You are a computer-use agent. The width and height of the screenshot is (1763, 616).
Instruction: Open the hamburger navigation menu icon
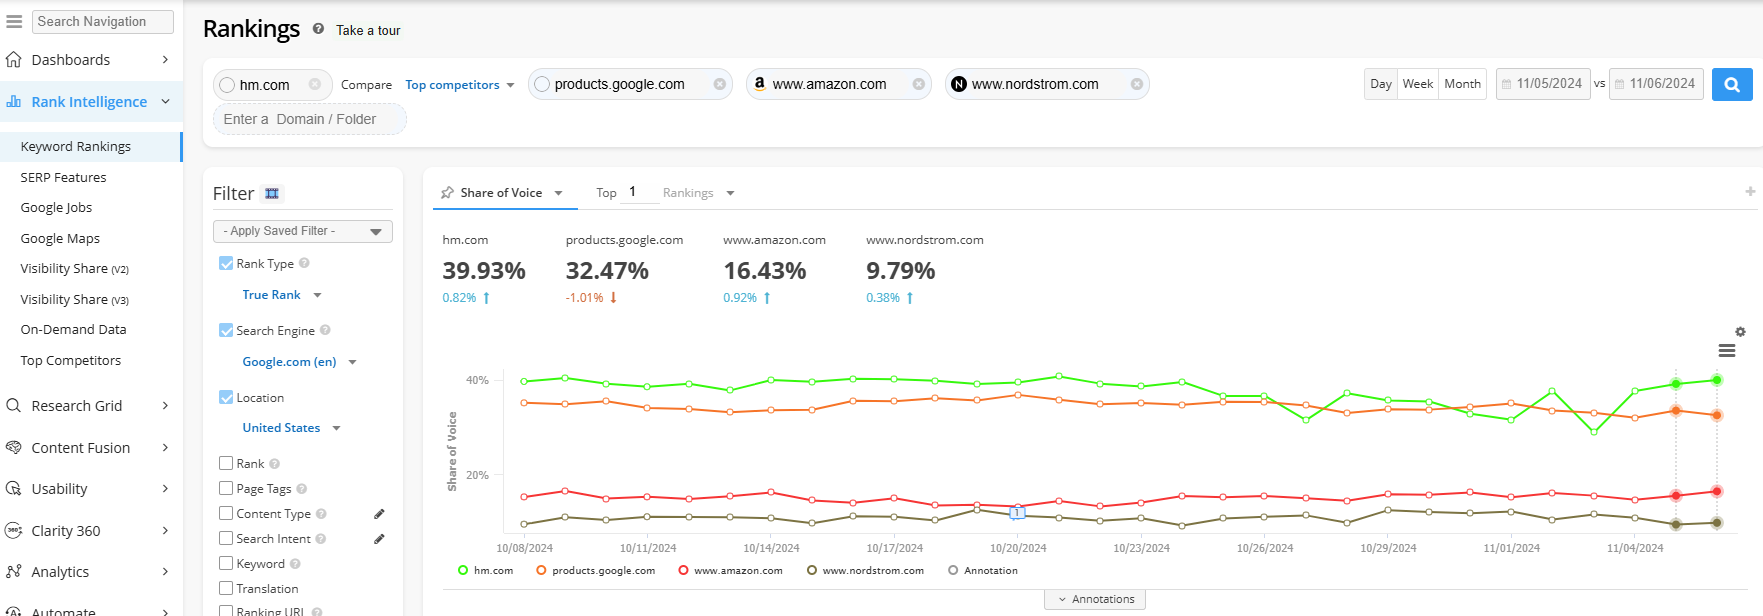pyautogui.click(x=14, y=21)
